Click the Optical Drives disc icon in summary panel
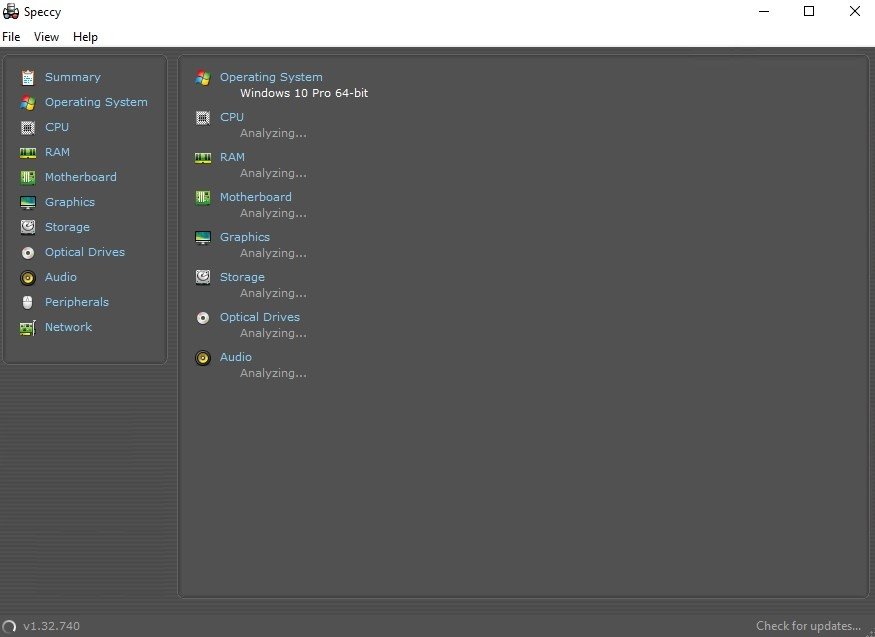The width and height of the screenshot is (875, 637). coord(203,317)
